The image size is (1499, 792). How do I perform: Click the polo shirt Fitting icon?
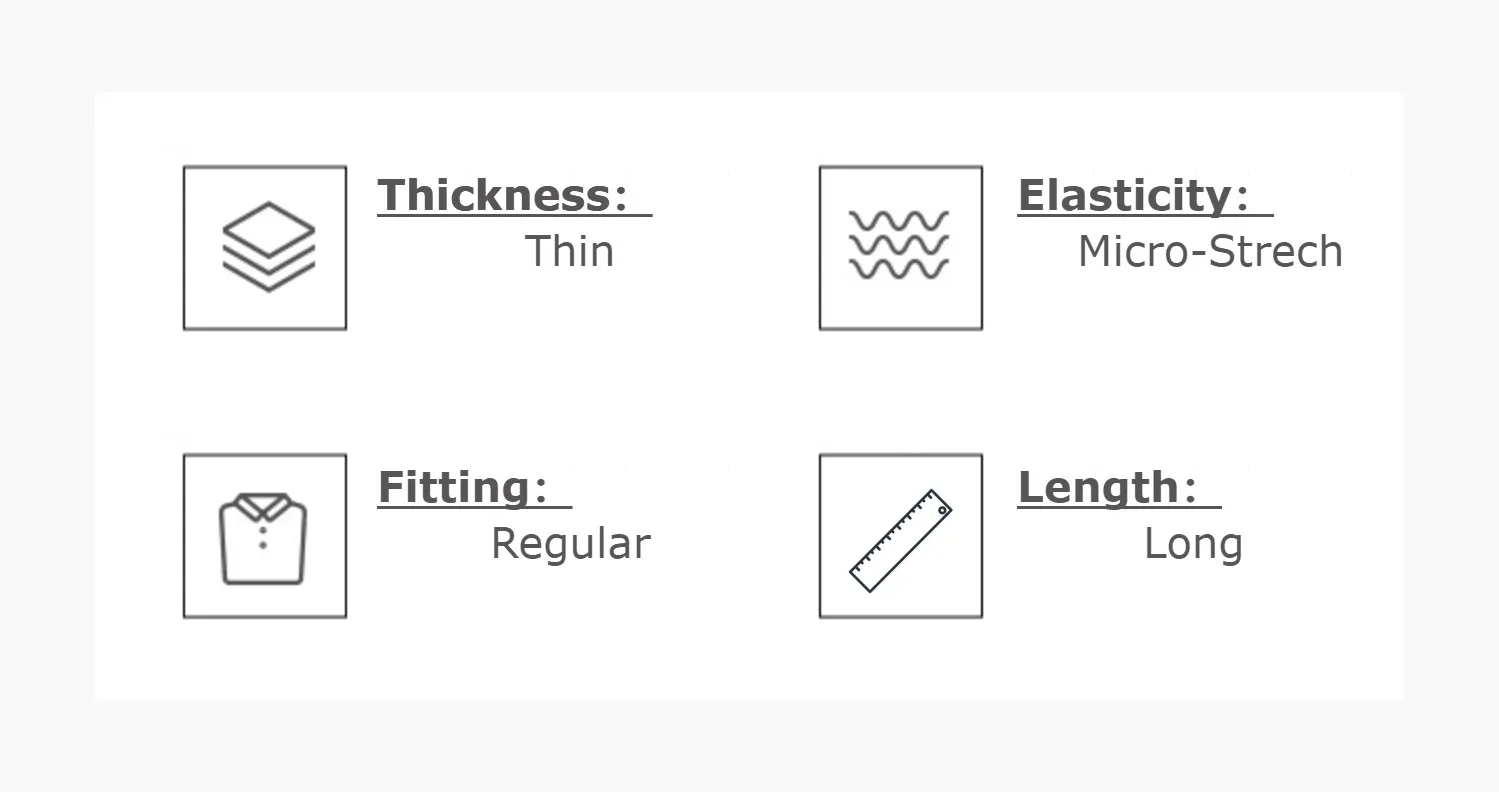(x=265, y=536)
